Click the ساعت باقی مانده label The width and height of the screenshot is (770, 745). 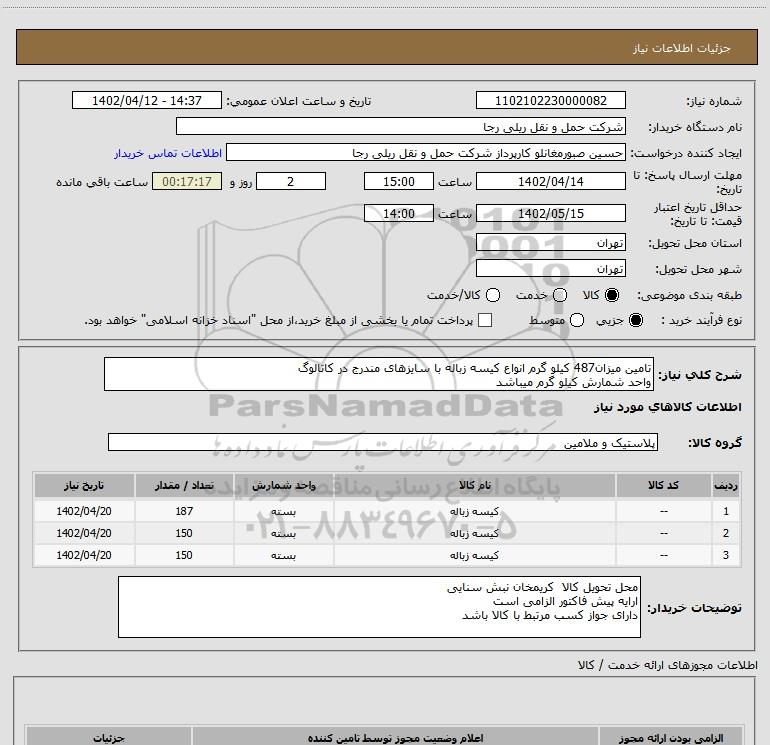[102, 182]
